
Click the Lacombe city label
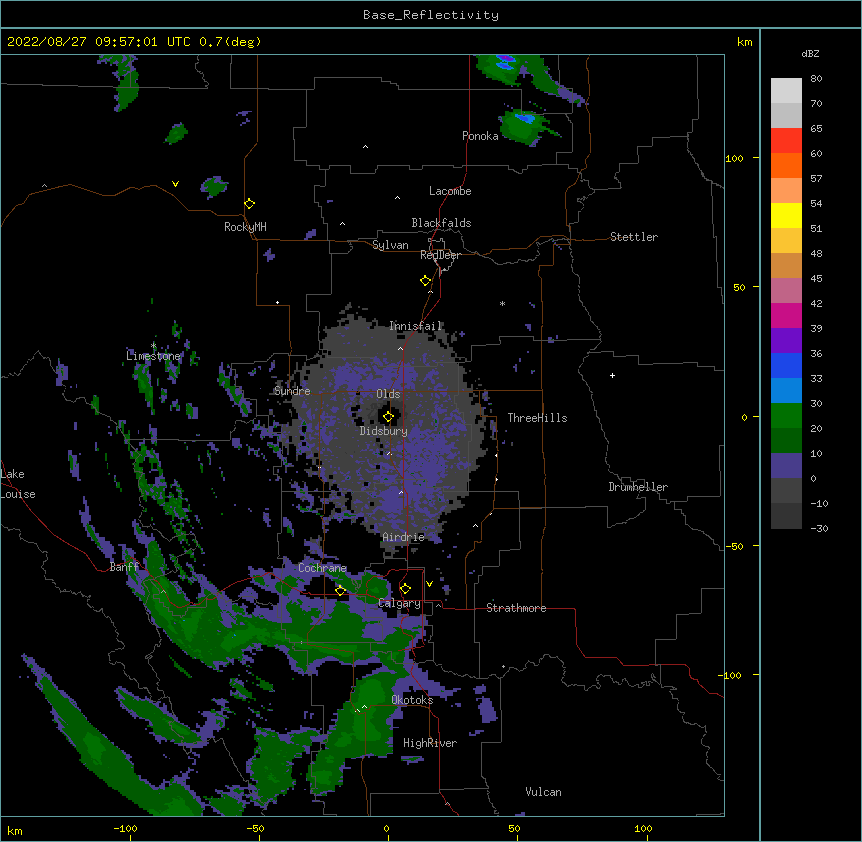click(450, 191)
